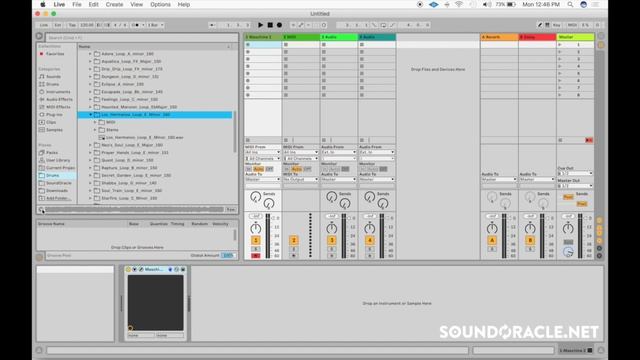Open track 3 Audio From dropdown
640x360 pixels.
coord(338,152)
